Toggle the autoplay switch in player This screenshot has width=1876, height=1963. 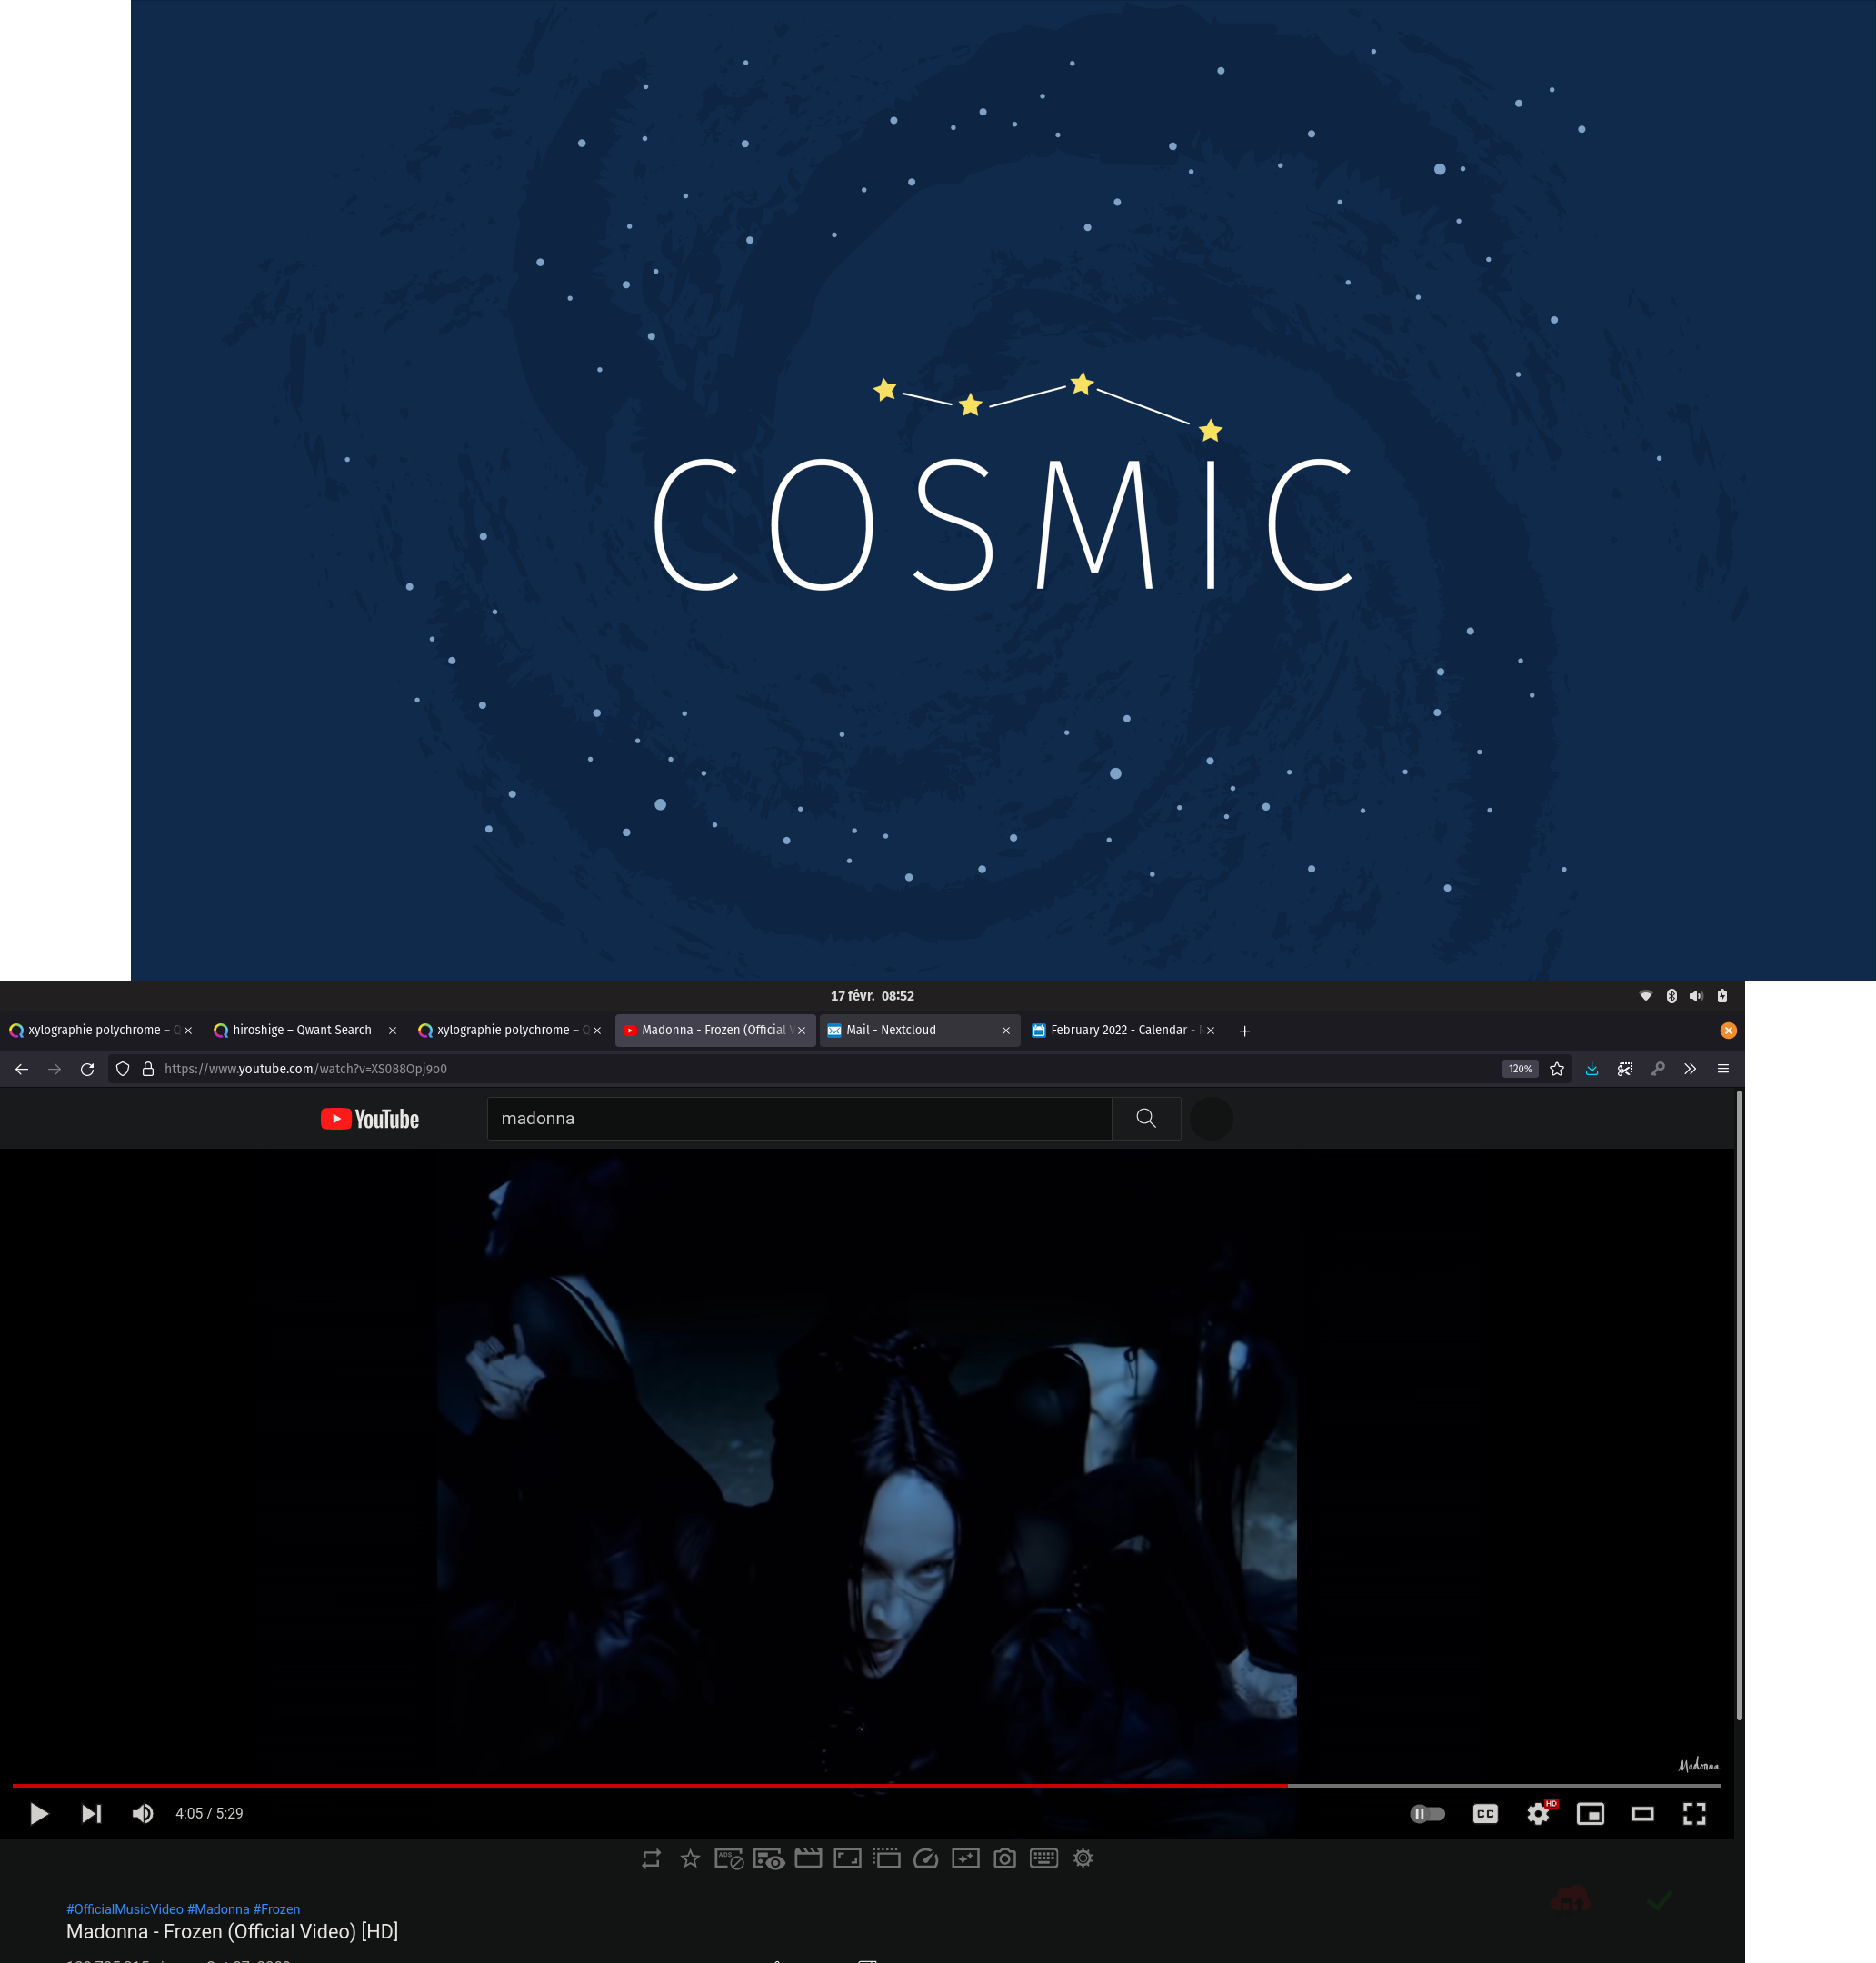tap(1427, 1813)
